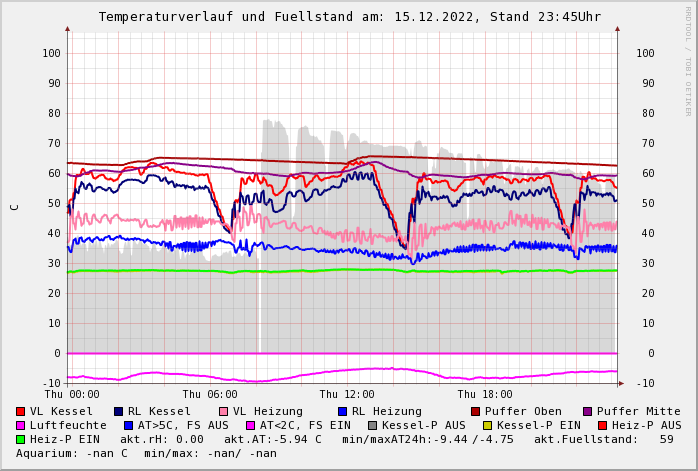
Task: Click the 'AT>5C, FS AUS' legend swatch
Action: tap(128, 426)
